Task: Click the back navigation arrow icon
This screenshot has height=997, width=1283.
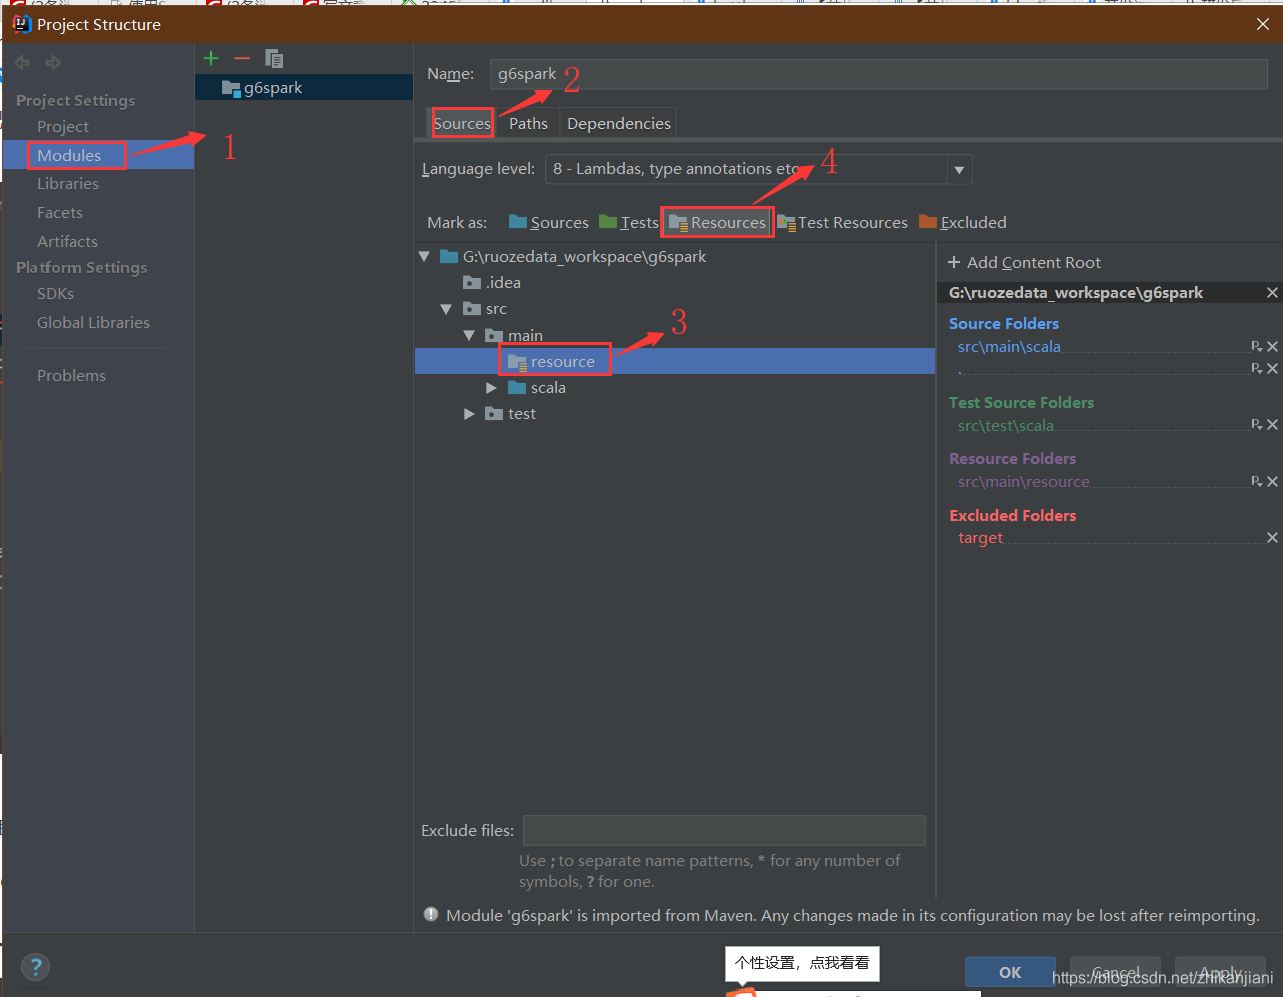Action: click(x=22, y=62)
